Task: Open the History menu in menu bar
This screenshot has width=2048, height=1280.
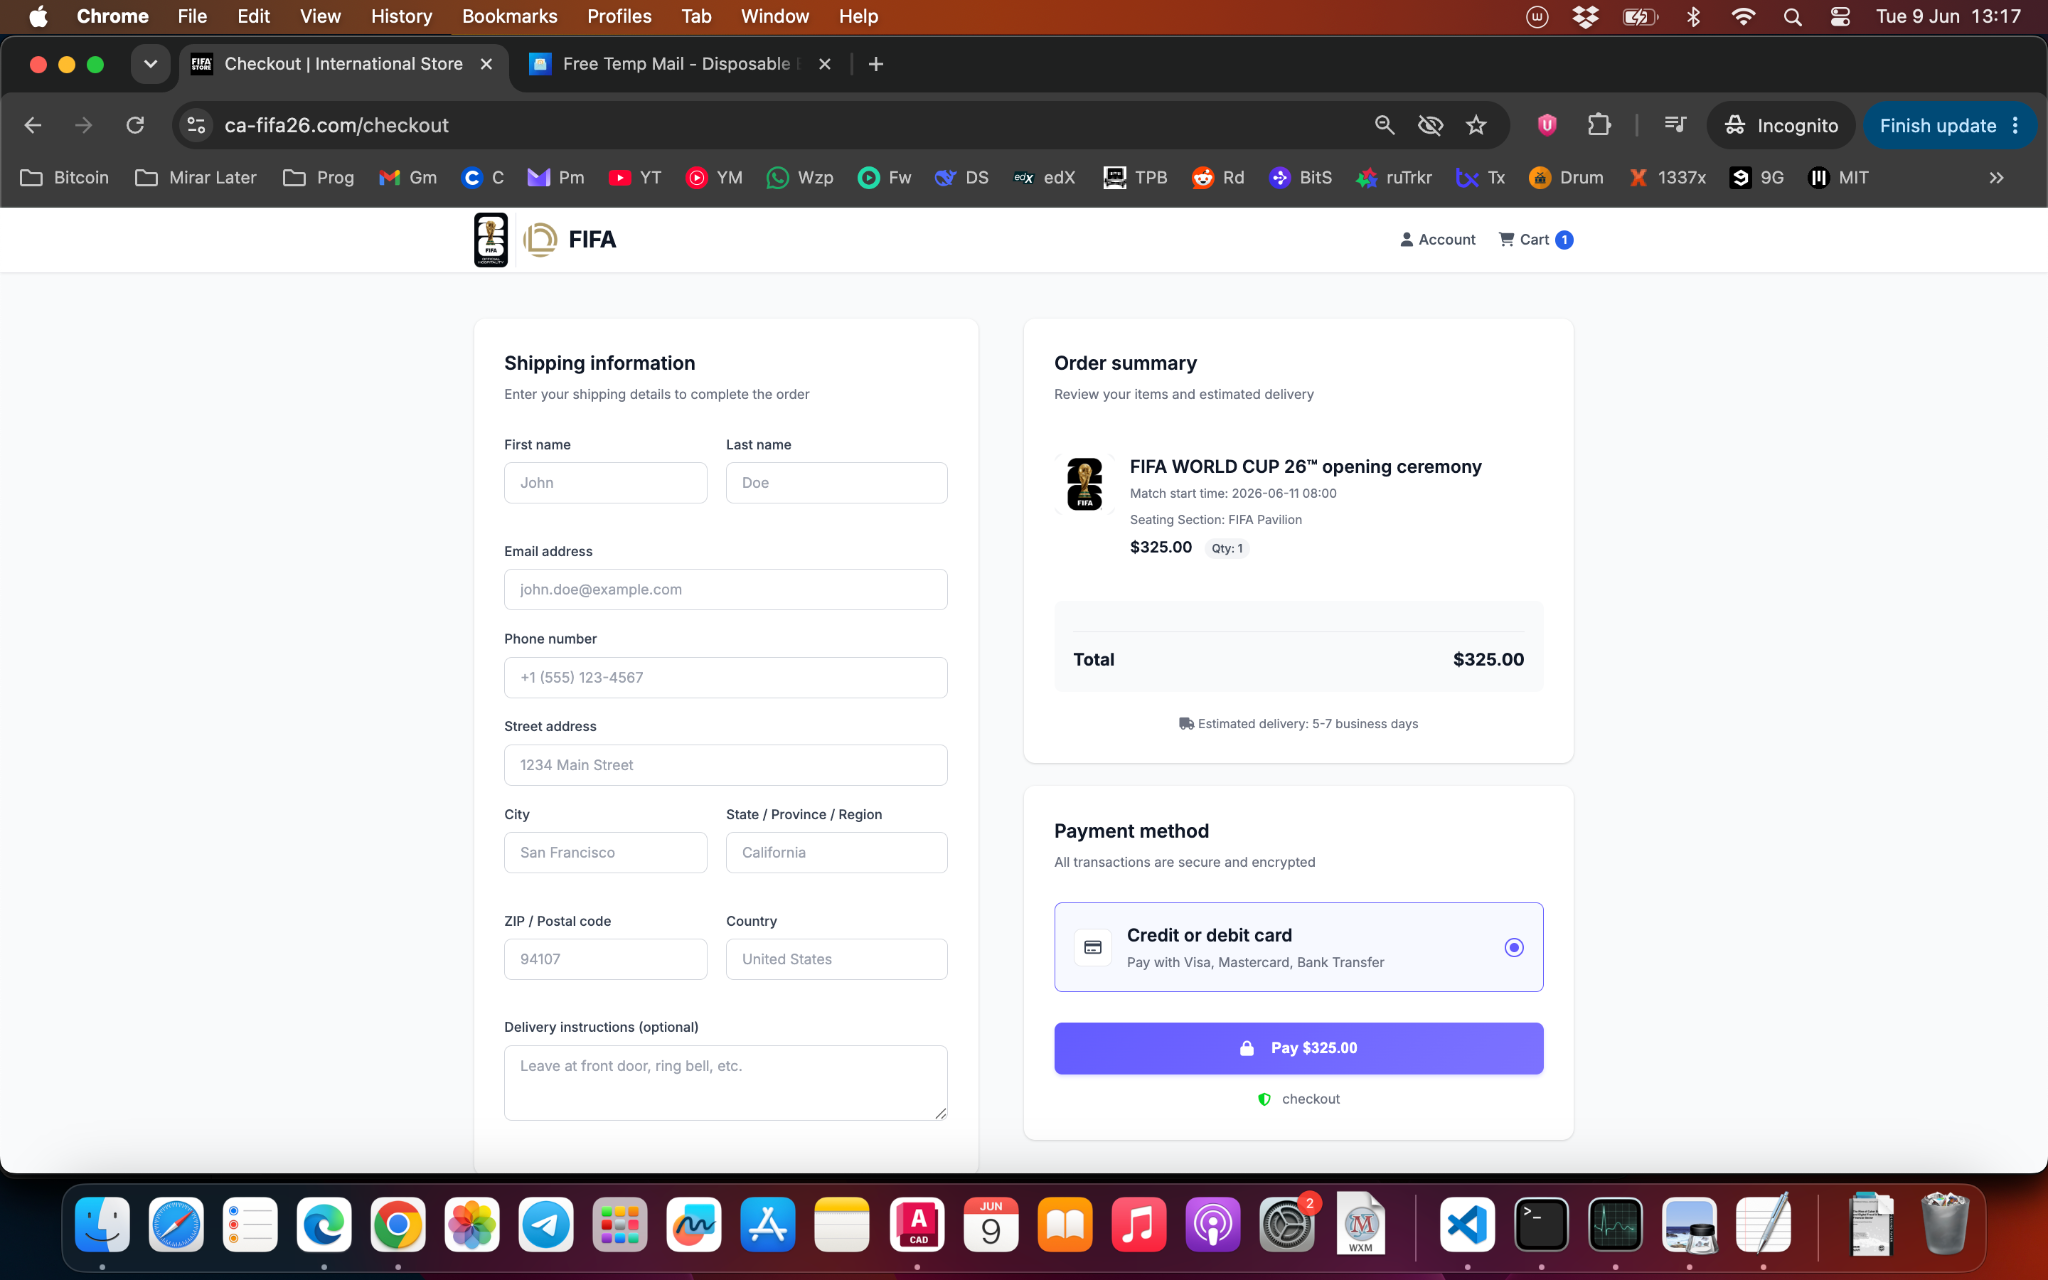Action: click(401, 16)
